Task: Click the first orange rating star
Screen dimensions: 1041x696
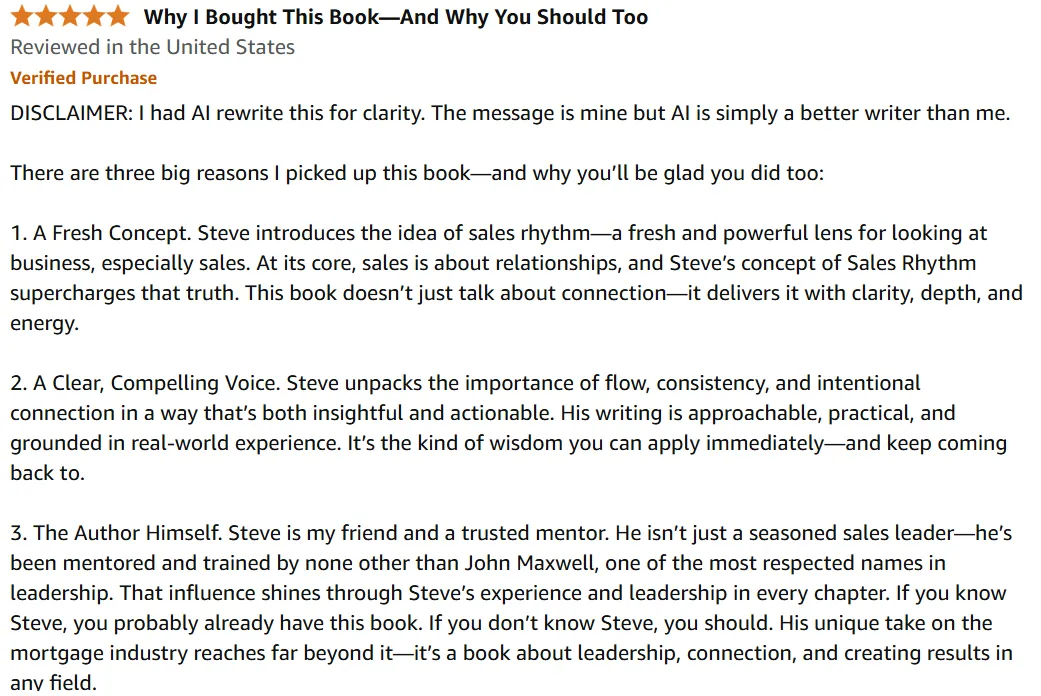Action: tap(22, 15)
